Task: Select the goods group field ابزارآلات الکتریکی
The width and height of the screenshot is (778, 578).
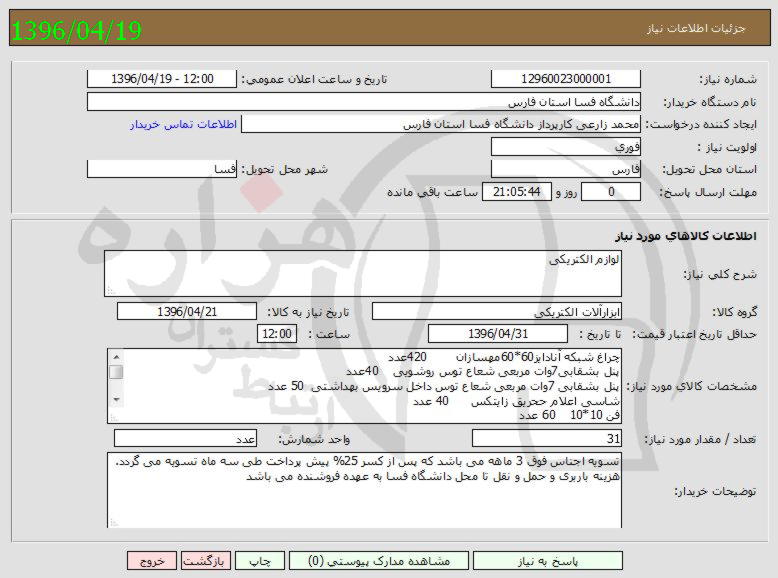Action: point(496,312)
